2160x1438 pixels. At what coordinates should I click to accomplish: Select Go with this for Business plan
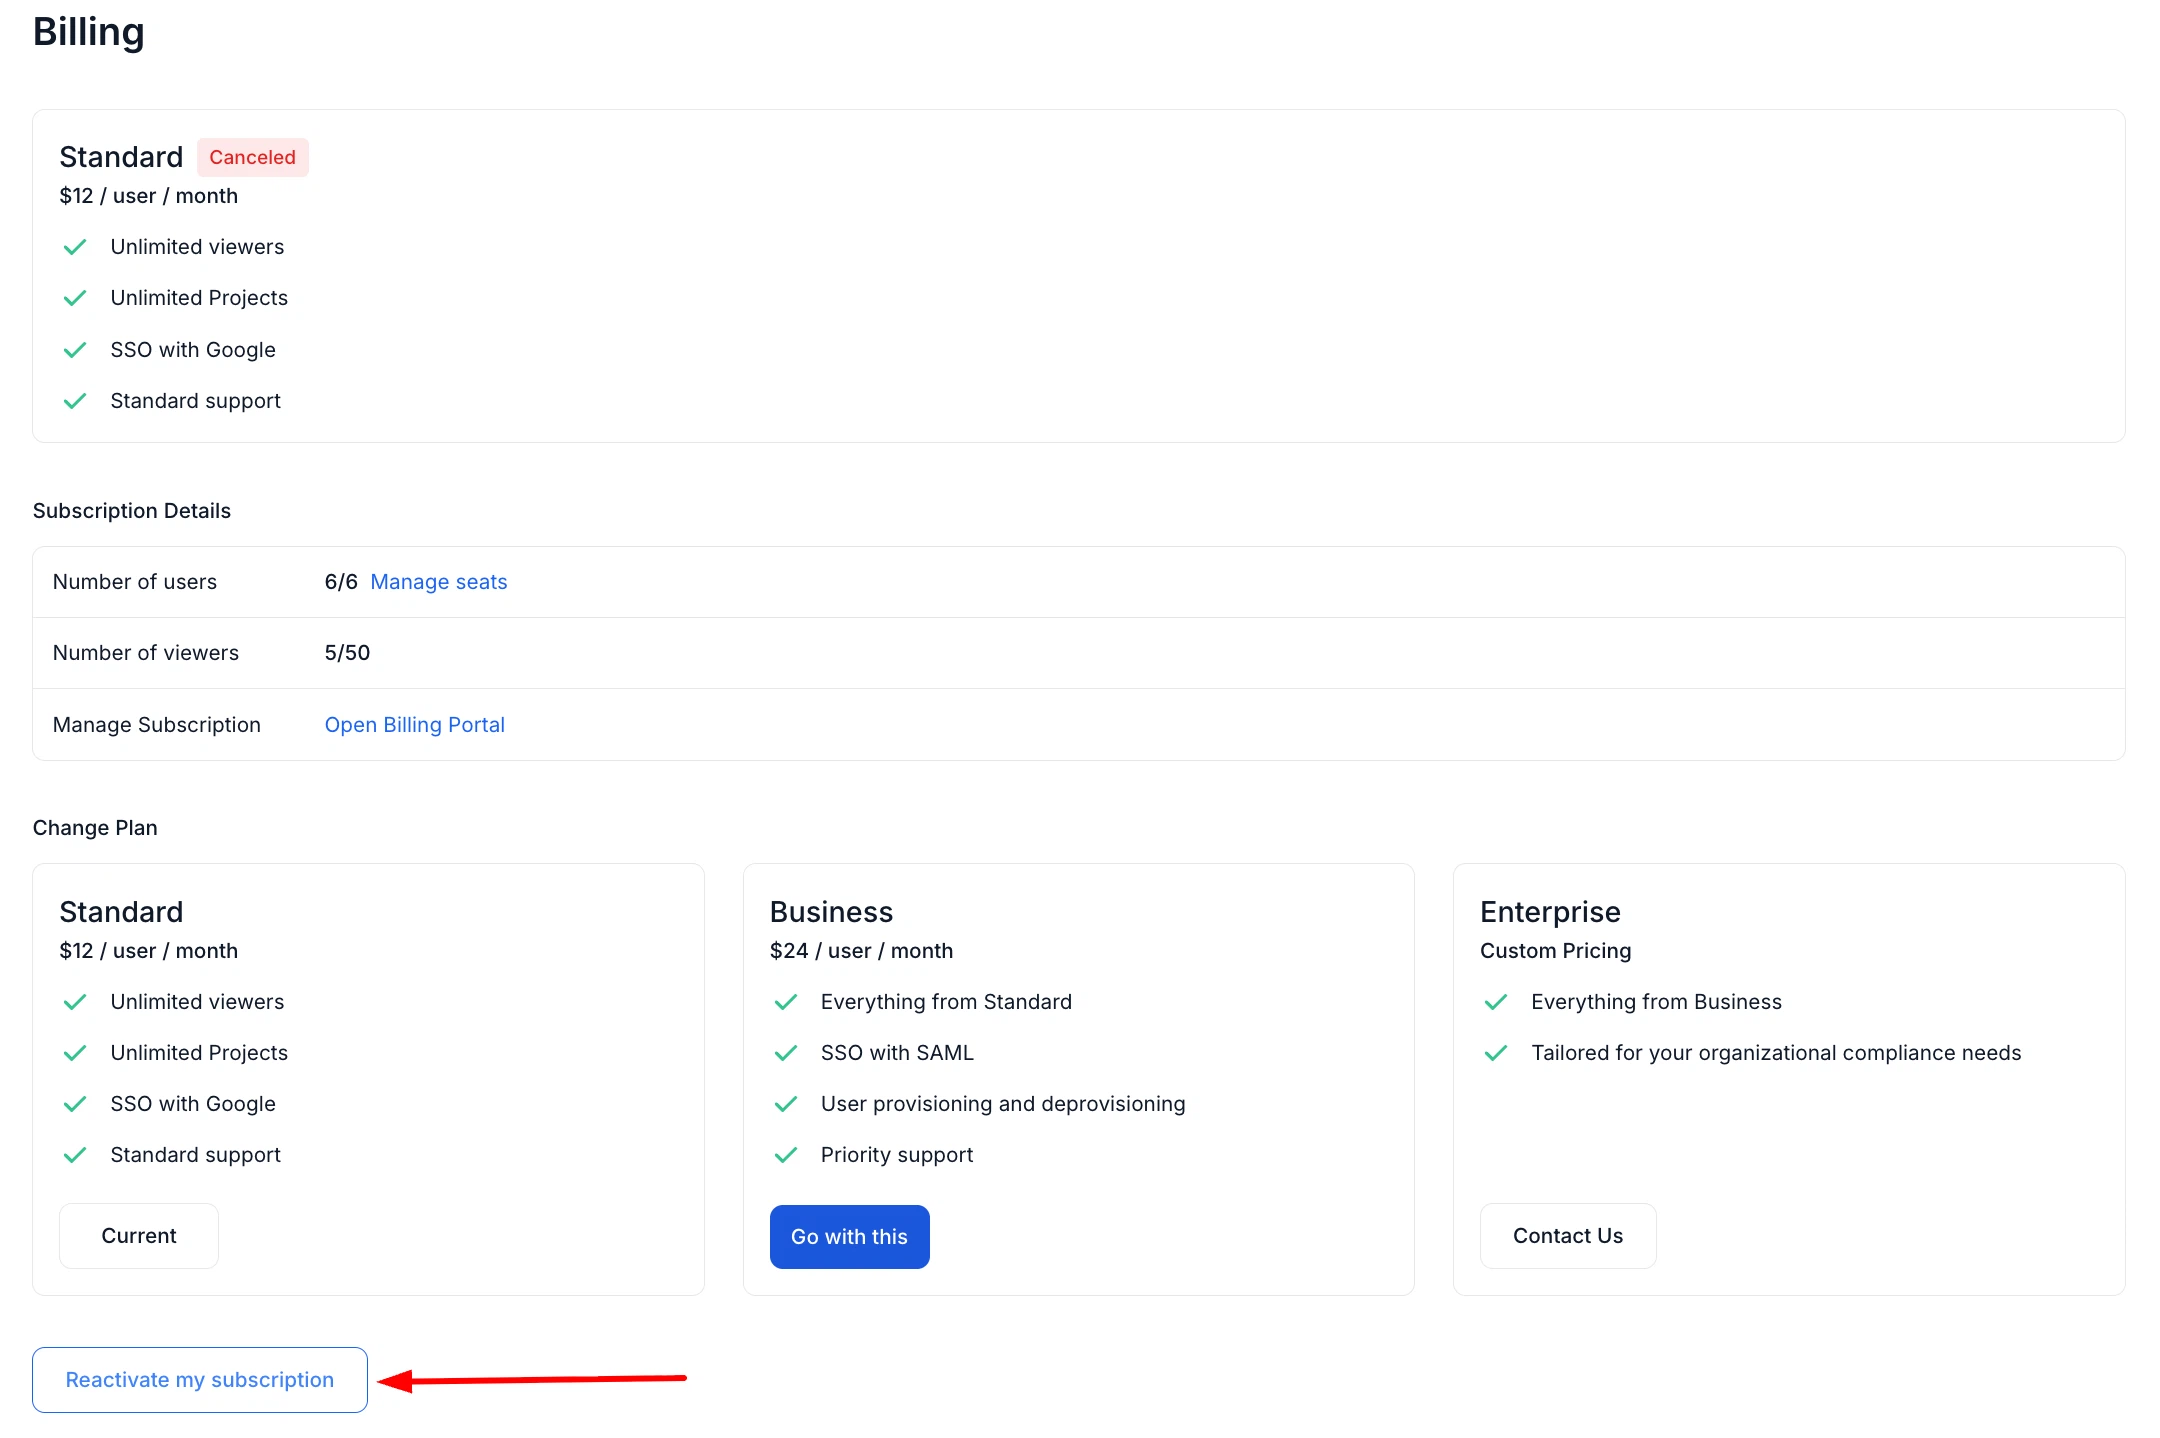(849, 1237)
